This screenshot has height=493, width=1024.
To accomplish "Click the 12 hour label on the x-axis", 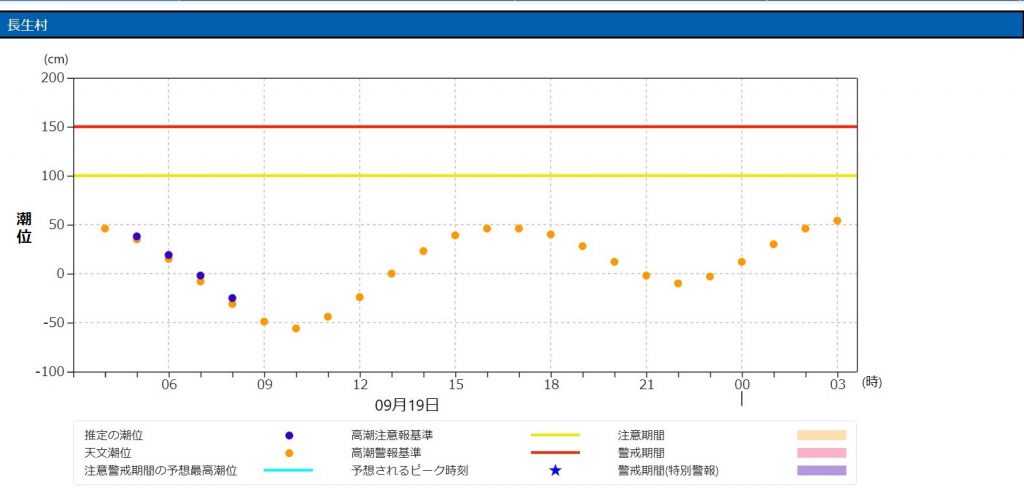I will click(x=360, y=385).
